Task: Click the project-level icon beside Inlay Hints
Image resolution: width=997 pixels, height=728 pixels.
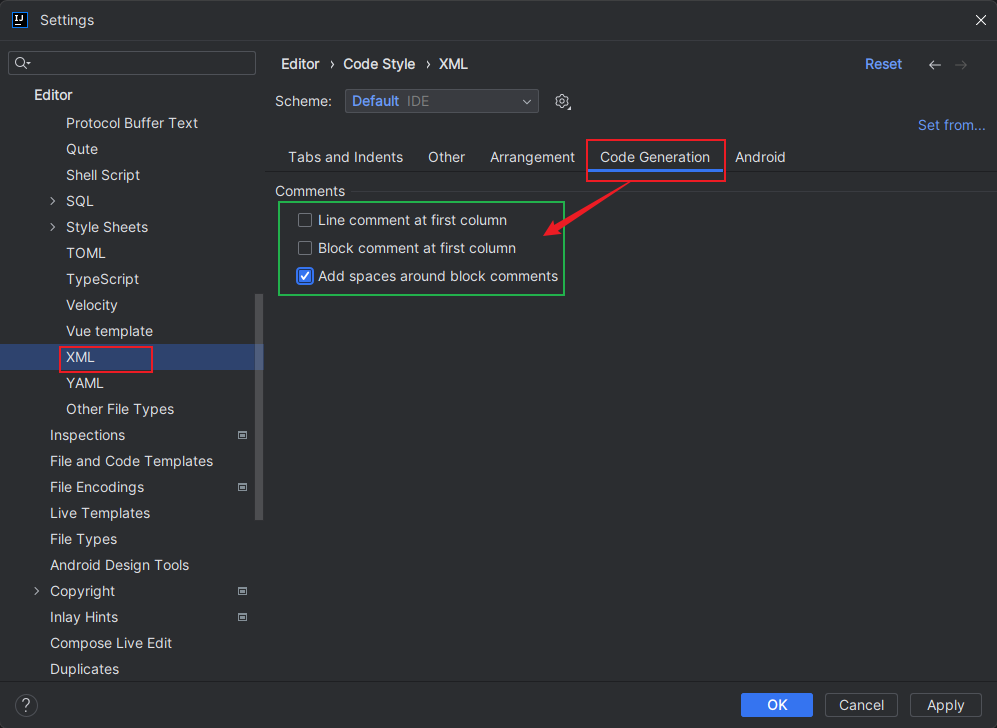Action: click(242, 617)
